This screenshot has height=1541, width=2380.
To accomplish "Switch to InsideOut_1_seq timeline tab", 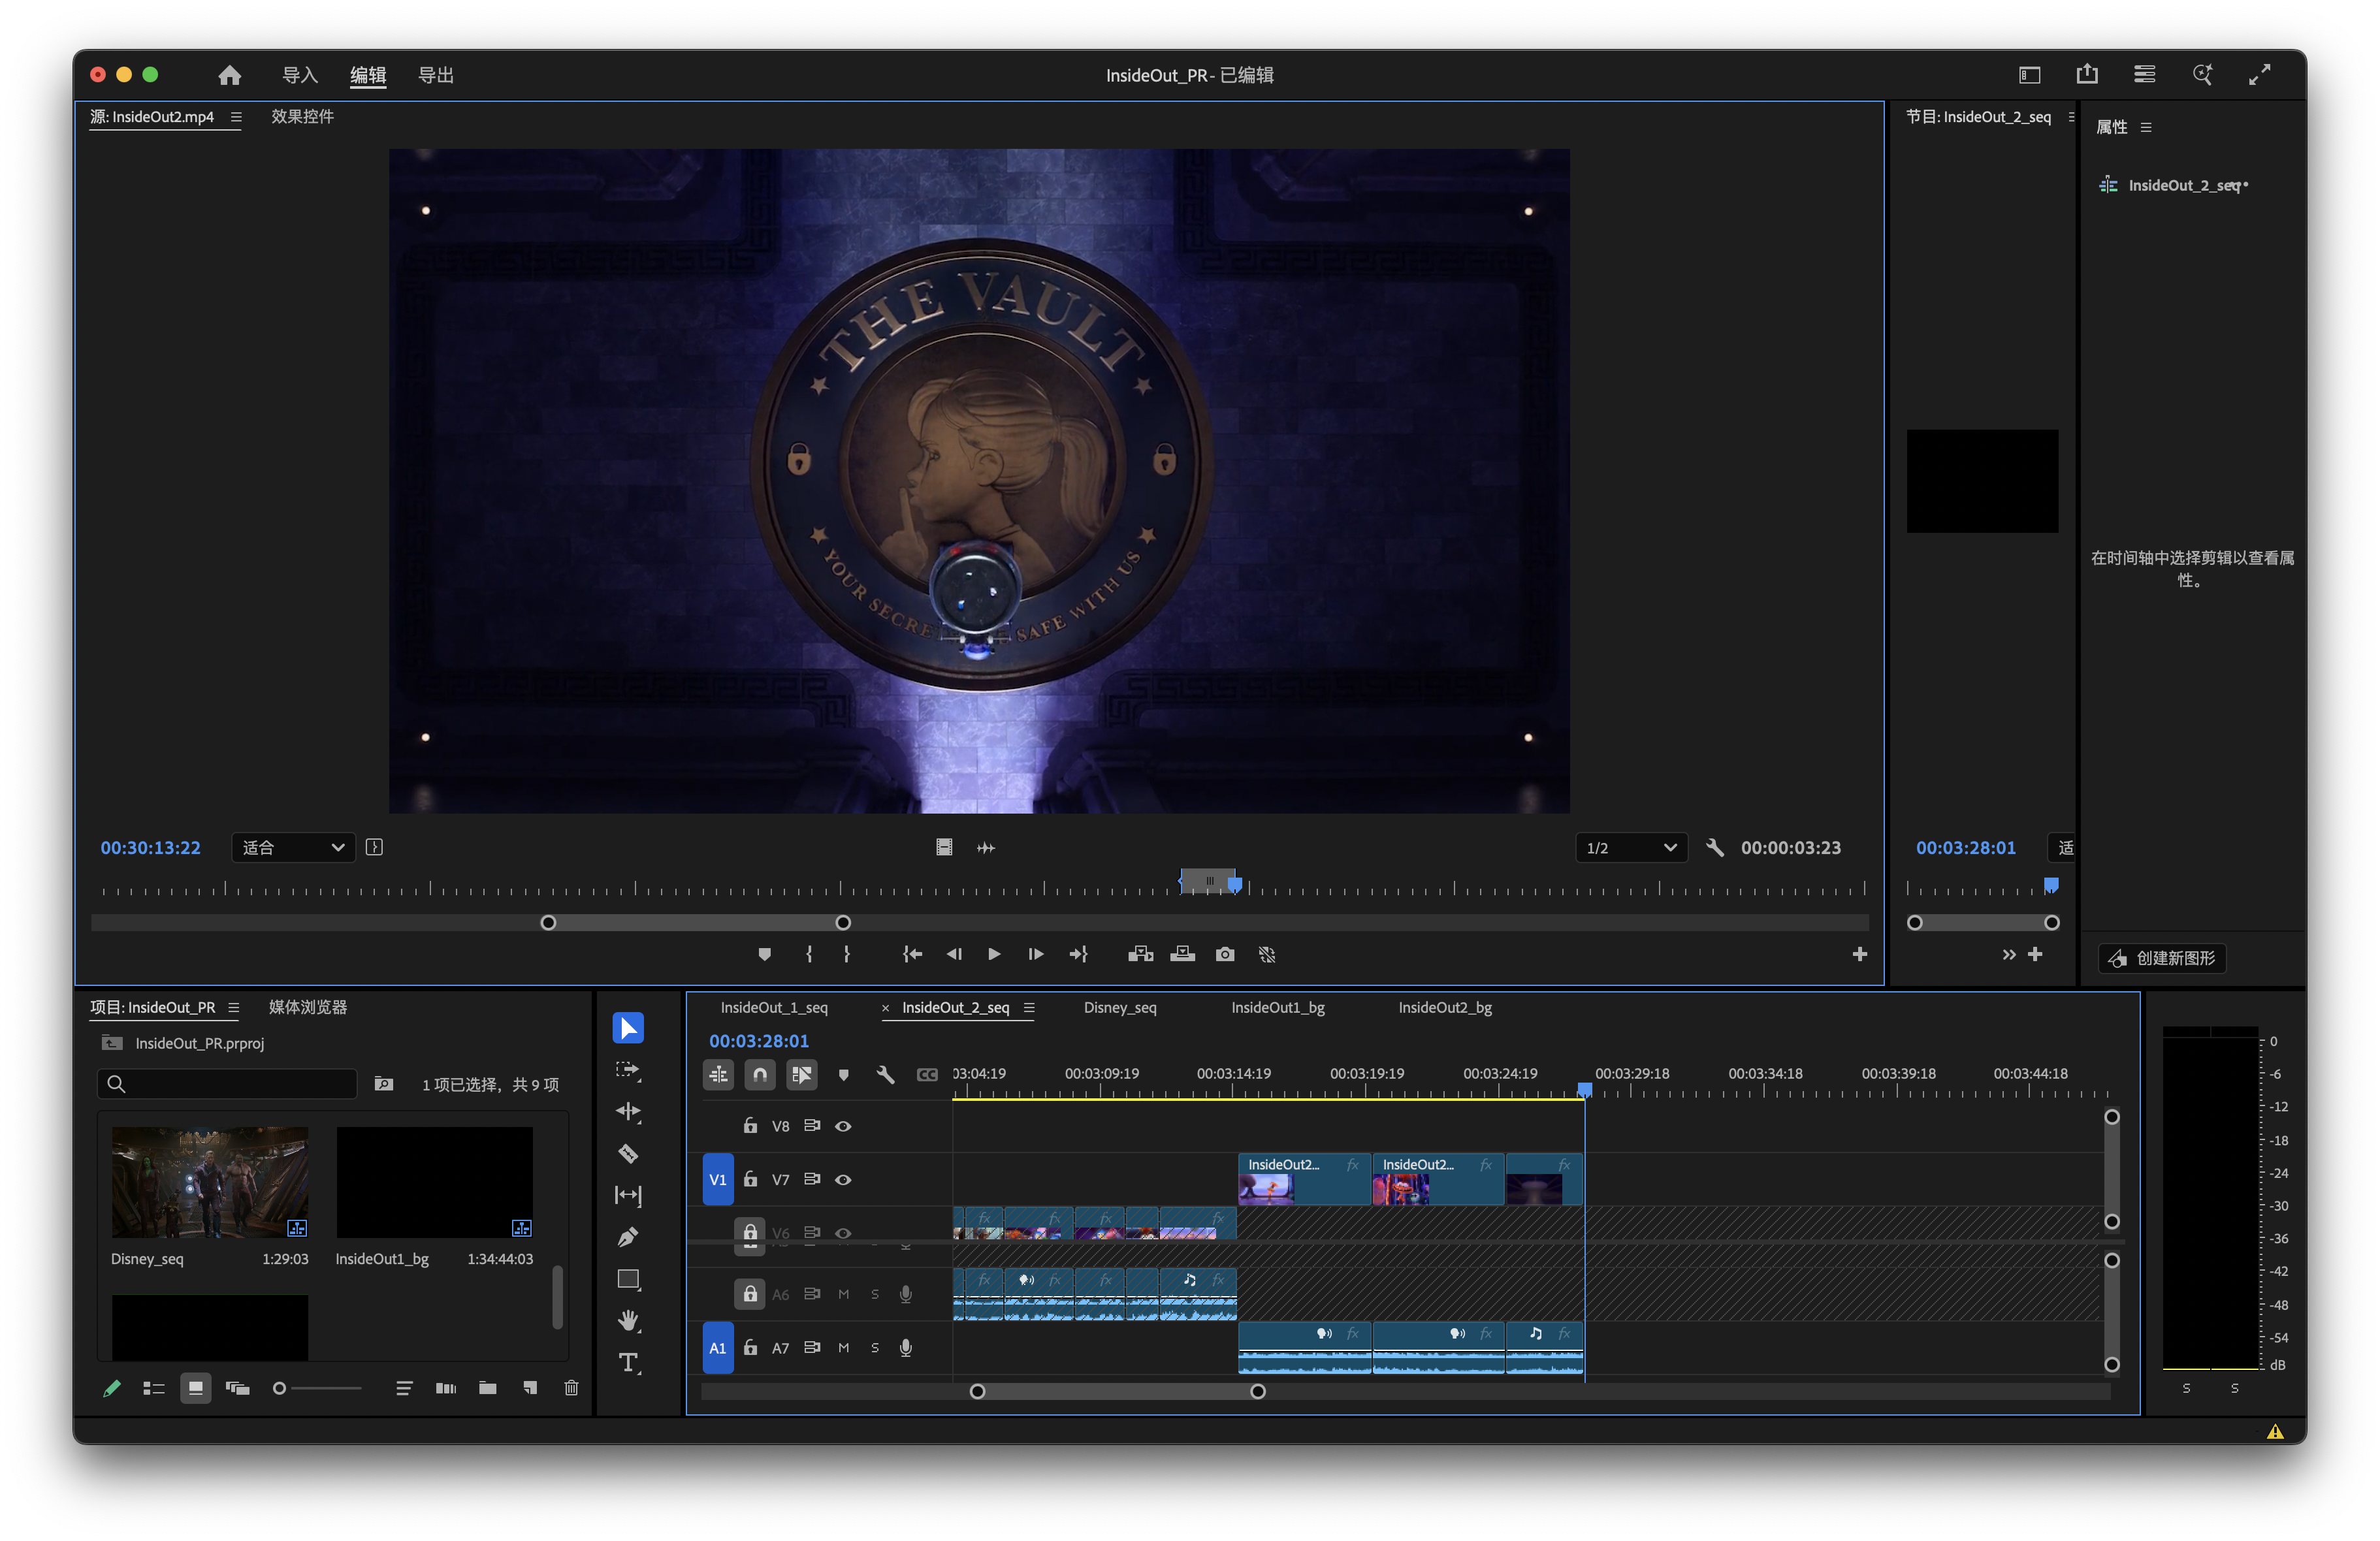I will [774, 1007].
